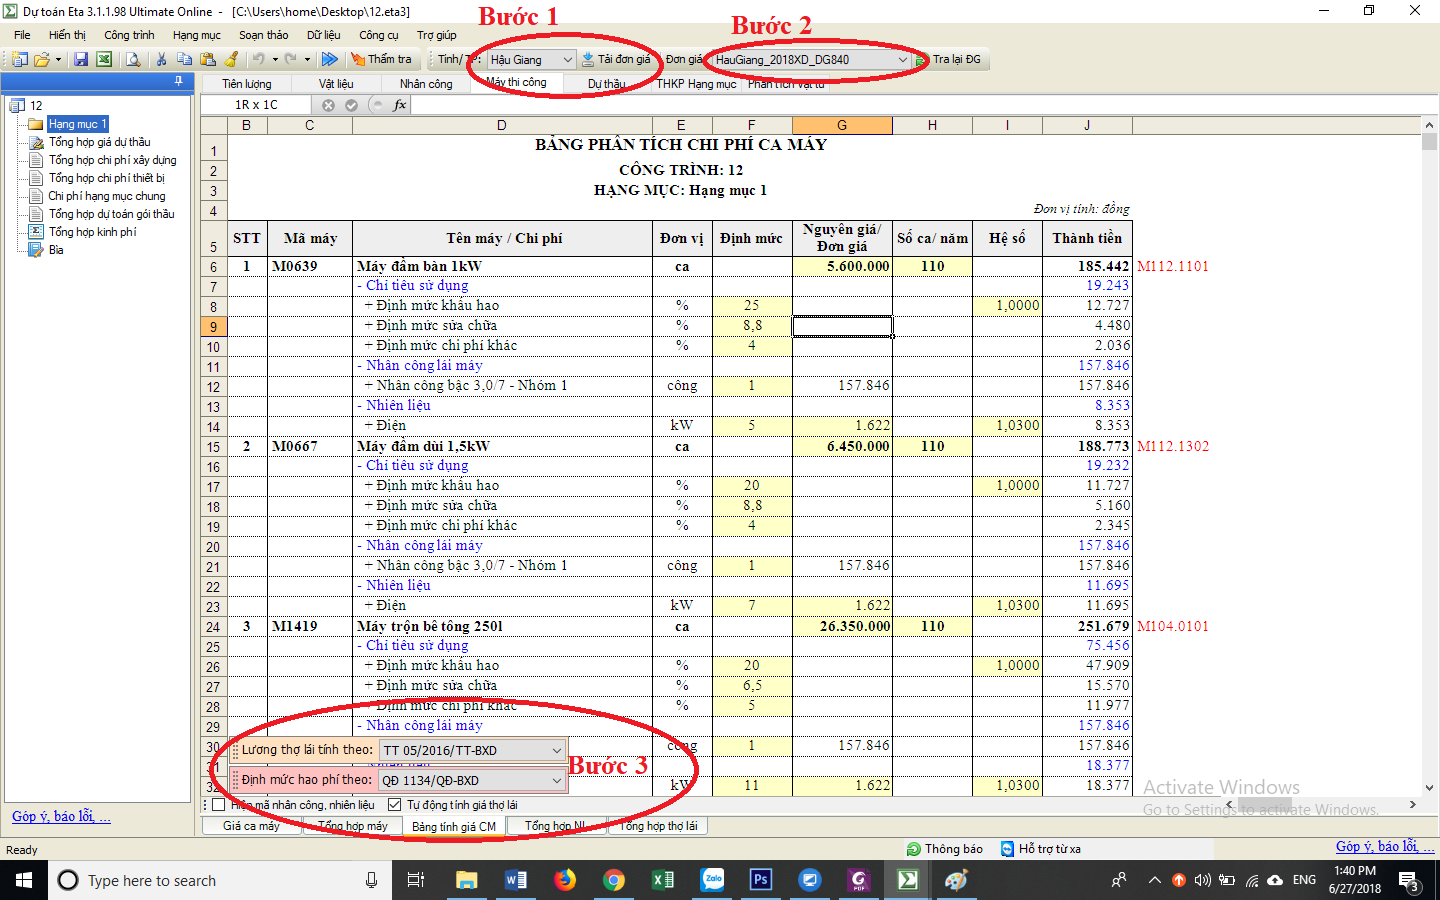Viewport: 1440px width, 900px height.
Task: Click the vertical scrollbar down arrow
Action: point(1429,788)
